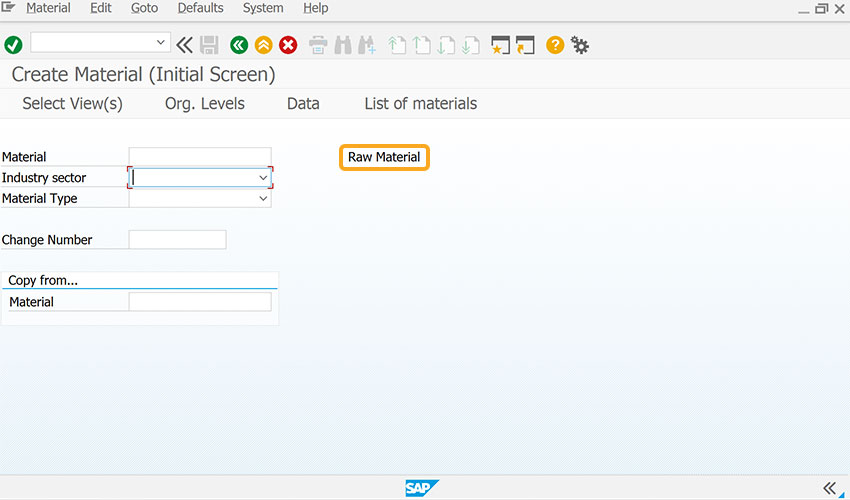Viewport: 850px width, 500px height.
Task: Expand the Material Type dropdown
Action: point(263,198)
